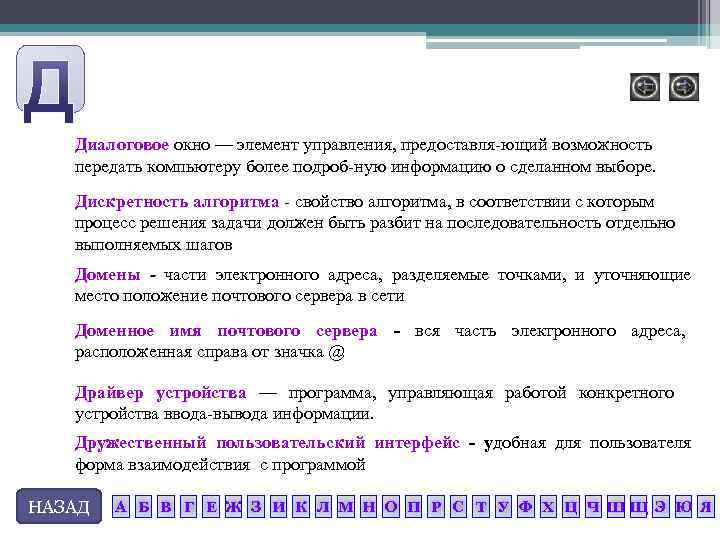Navigate to the last letter Я
720x540 pixels.
[x=706, y=507]
